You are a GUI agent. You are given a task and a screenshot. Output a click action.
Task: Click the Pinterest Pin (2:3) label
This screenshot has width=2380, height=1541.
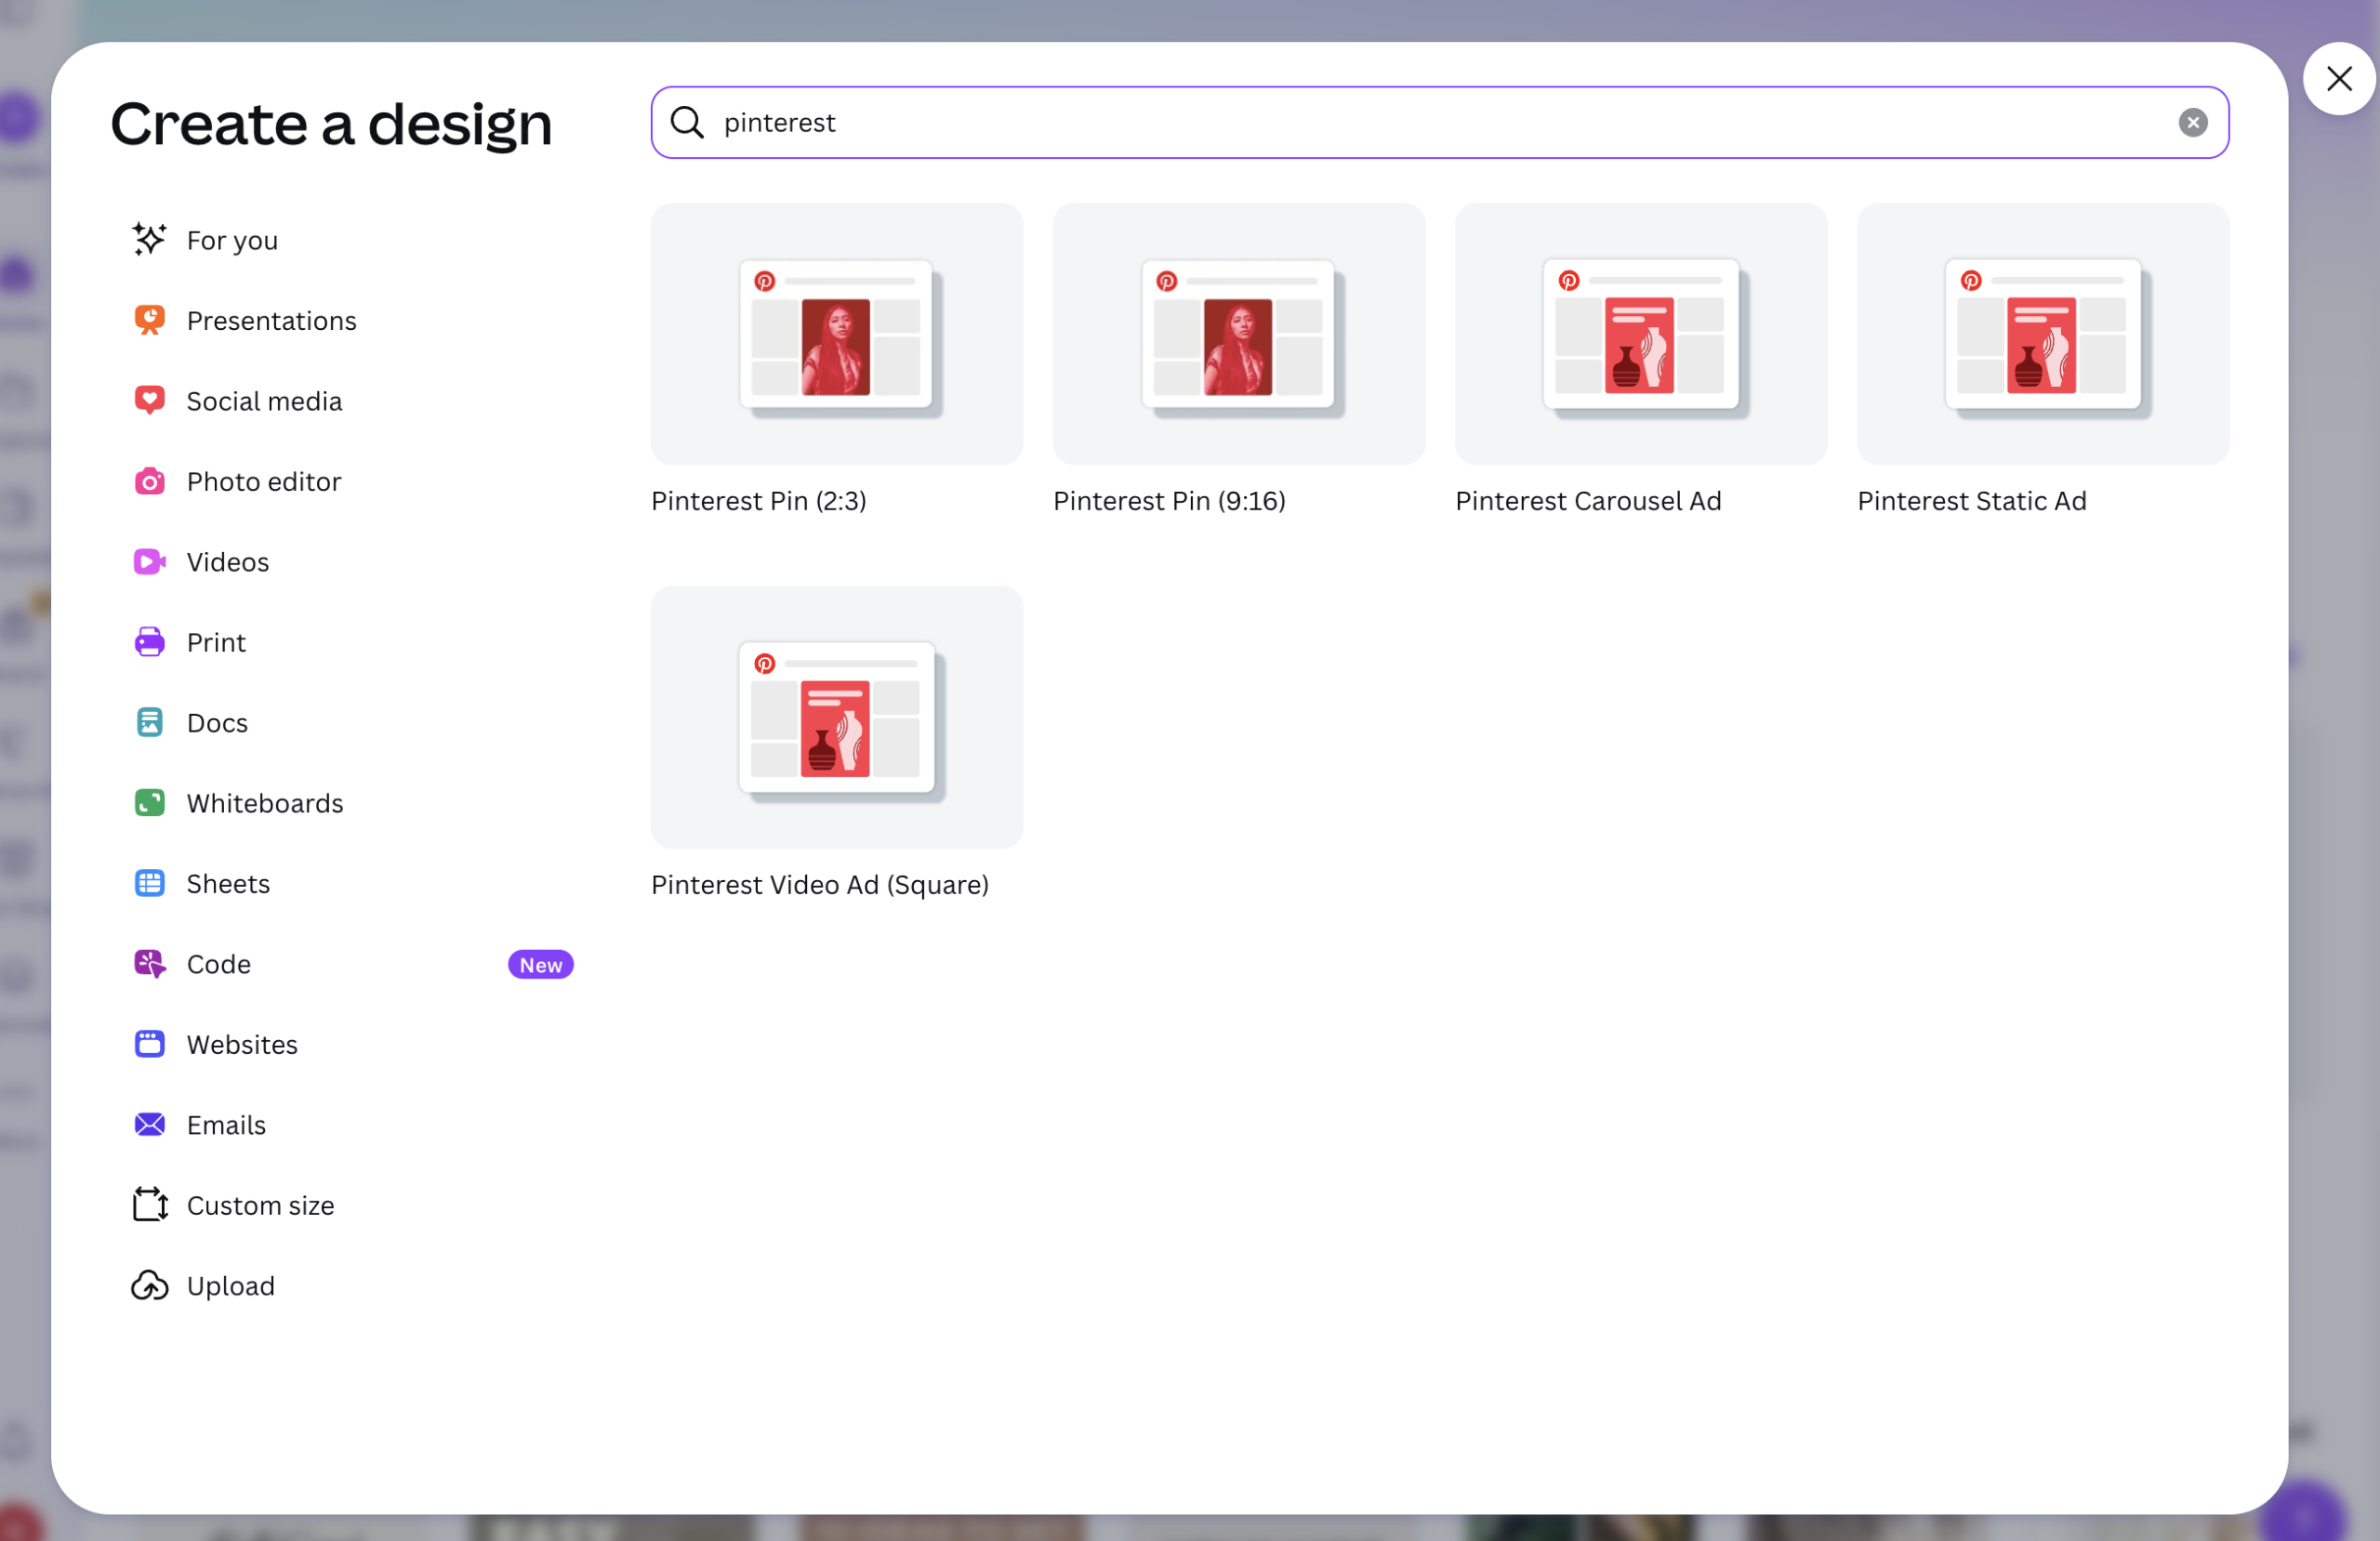pyautogui.click(x=758, y=500)
